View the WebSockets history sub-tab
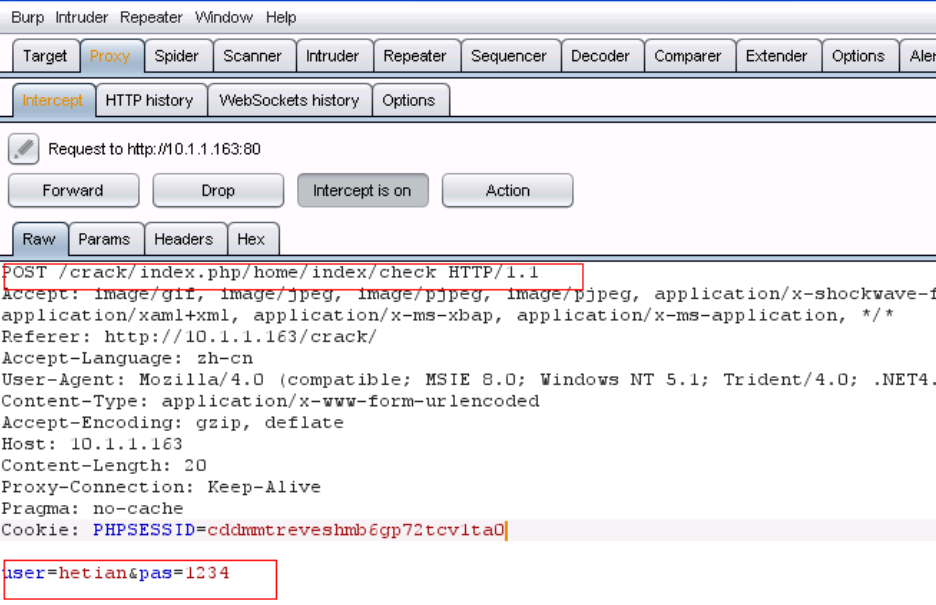This screenshot has width=936, height=605. 290,100
